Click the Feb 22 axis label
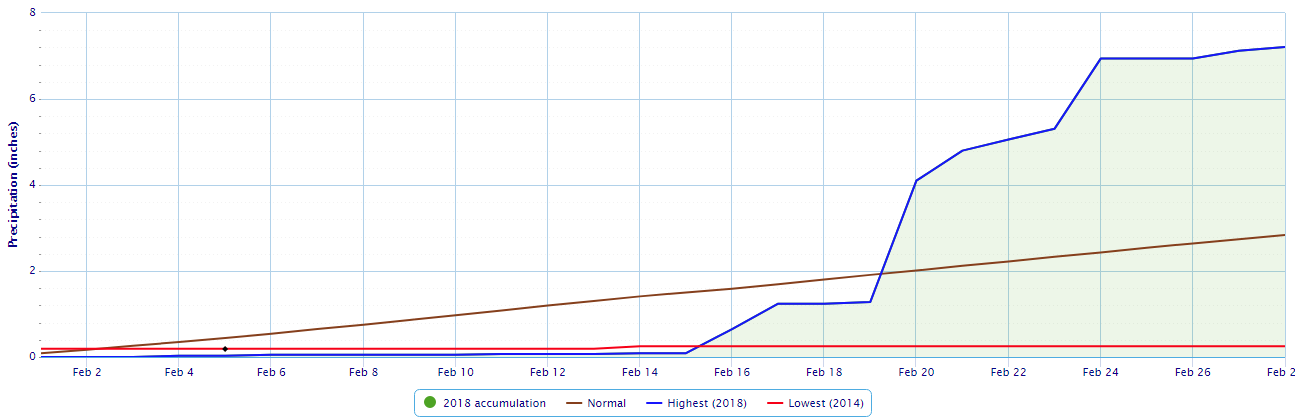1301x420 pixels. click(x=1008, y=372)
